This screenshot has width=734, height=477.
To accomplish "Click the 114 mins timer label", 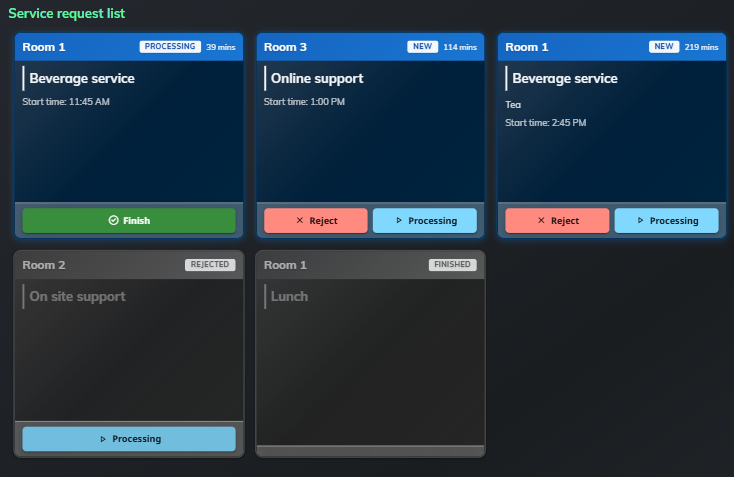I will pos(460,46).
